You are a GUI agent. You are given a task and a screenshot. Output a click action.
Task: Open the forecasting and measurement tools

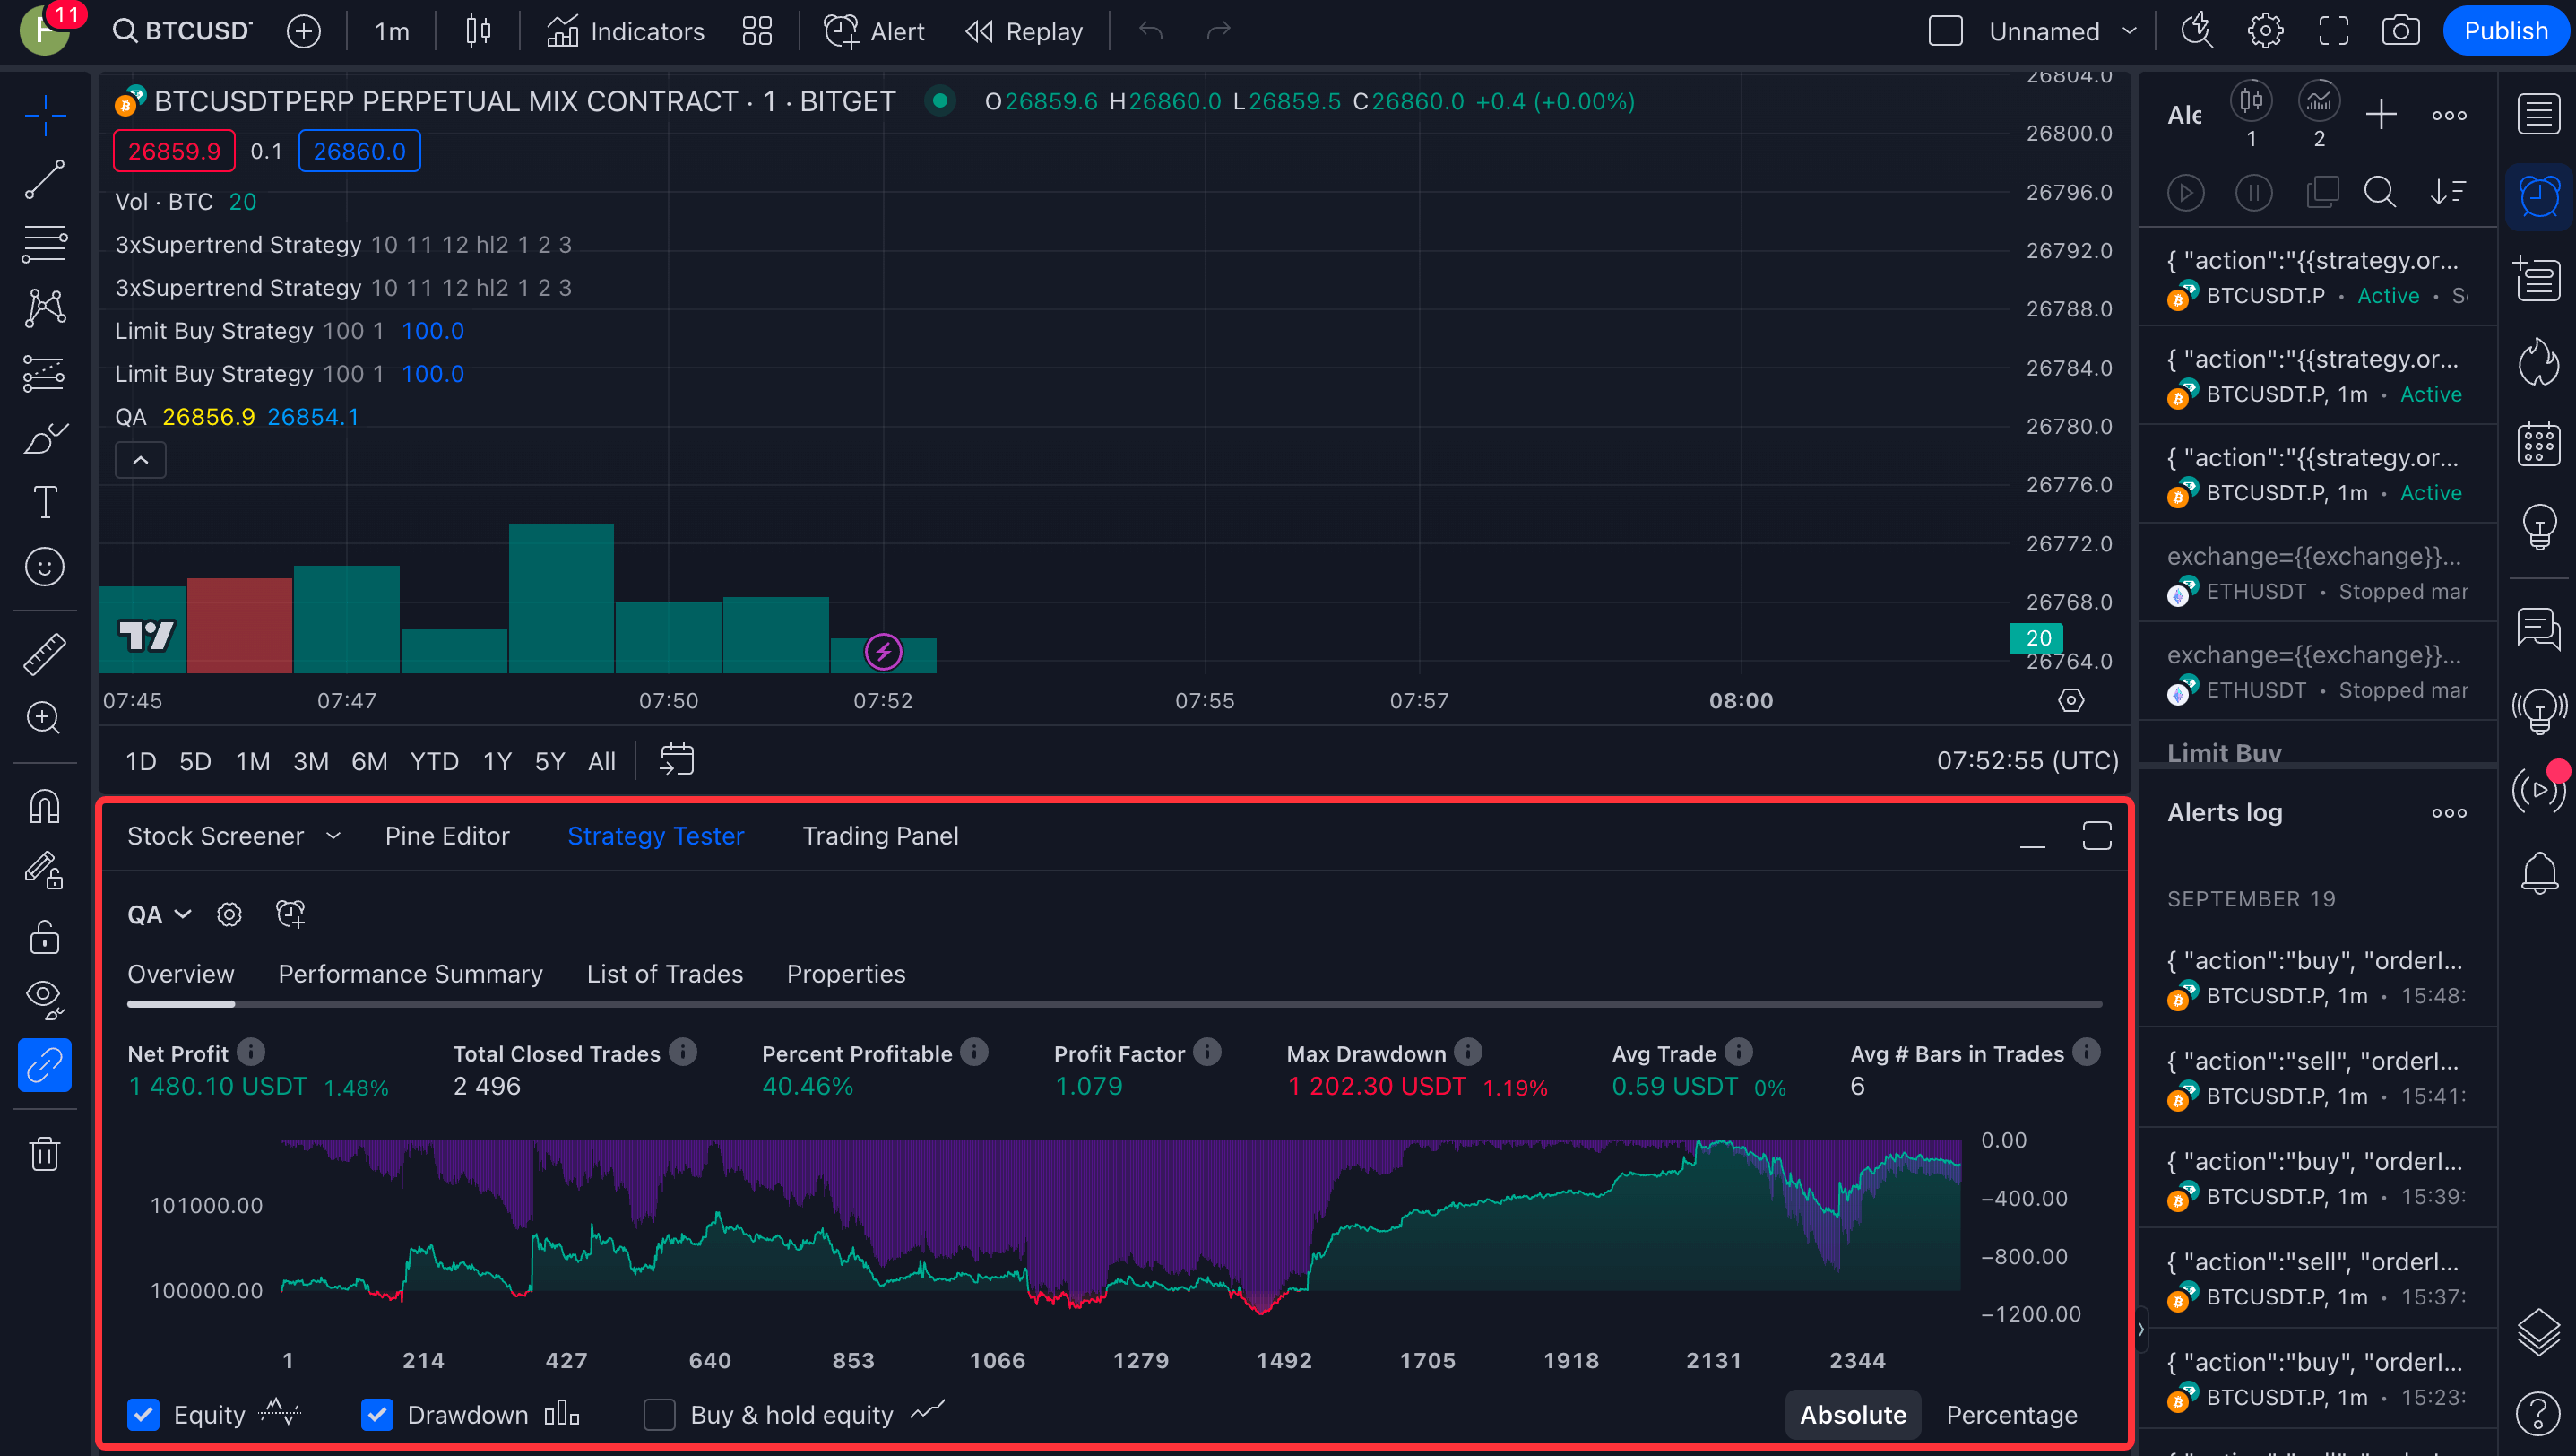45,373
